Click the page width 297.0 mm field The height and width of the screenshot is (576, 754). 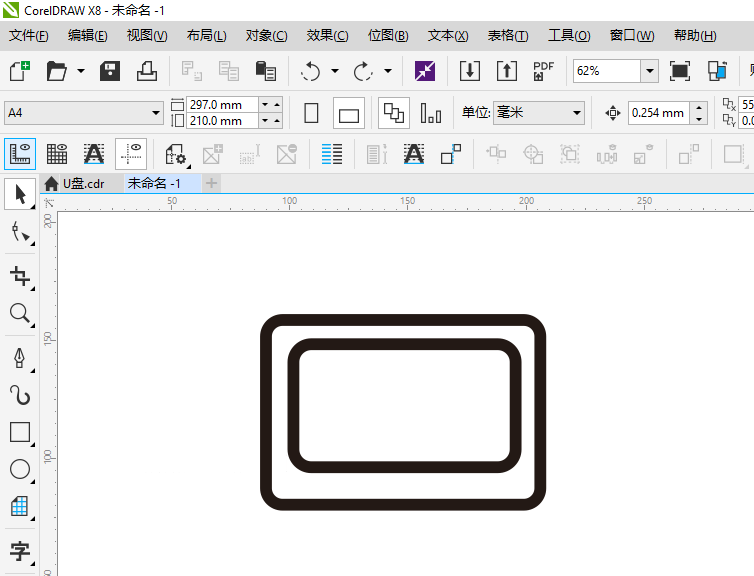click(220, 105)
